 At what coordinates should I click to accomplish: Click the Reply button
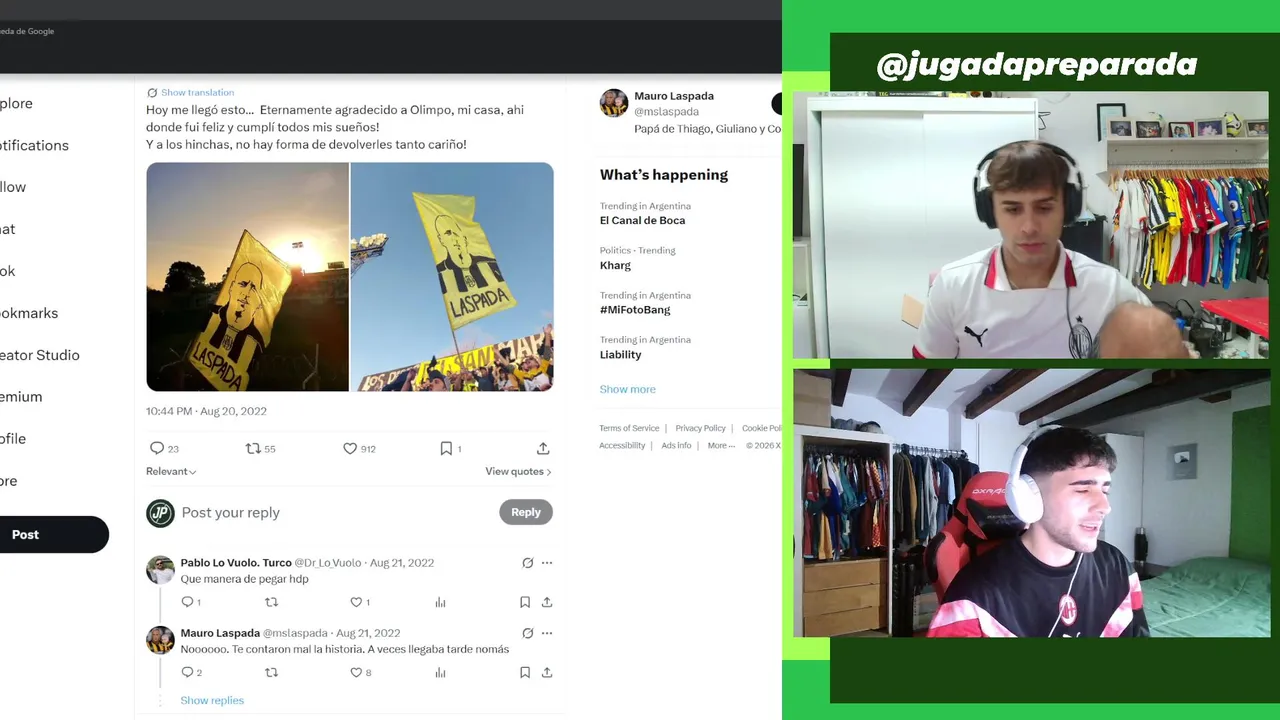point(526,512)
